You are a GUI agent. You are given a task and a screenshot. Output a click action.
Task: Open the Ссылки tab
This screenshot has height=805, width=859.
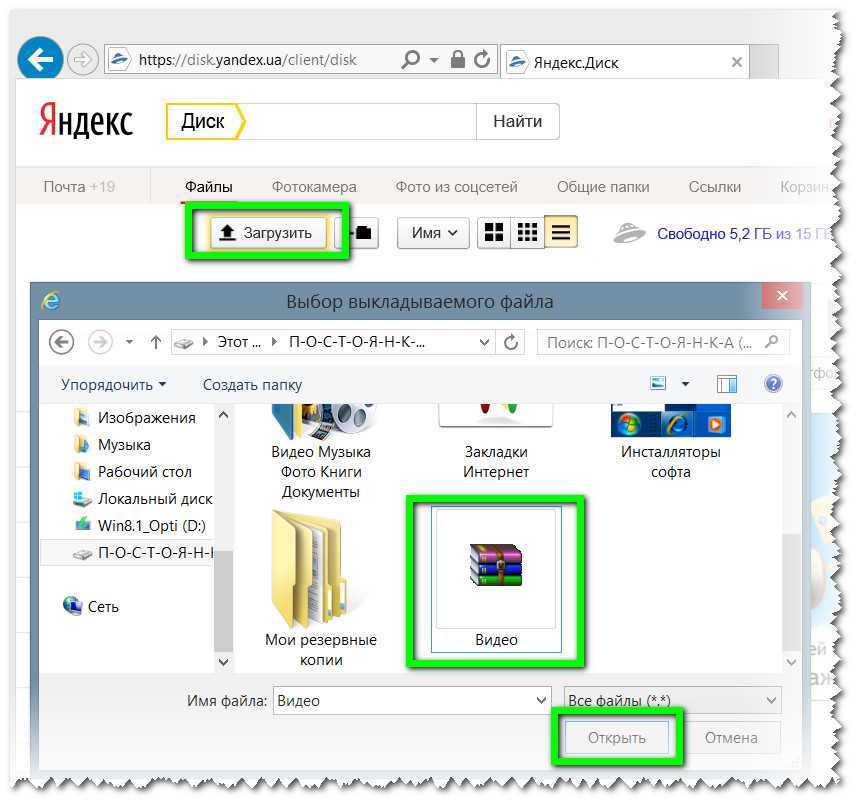coord(714,187)
